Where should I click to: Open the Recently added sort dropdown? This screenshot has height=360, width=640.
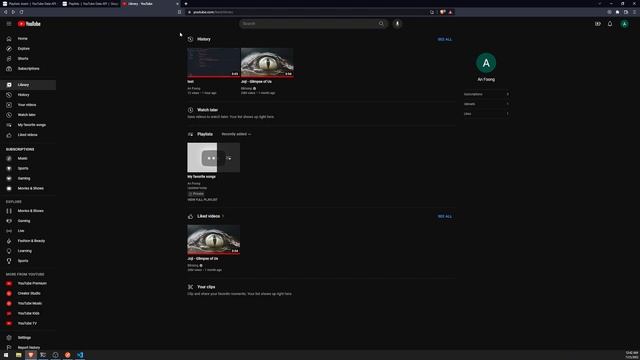236,134
